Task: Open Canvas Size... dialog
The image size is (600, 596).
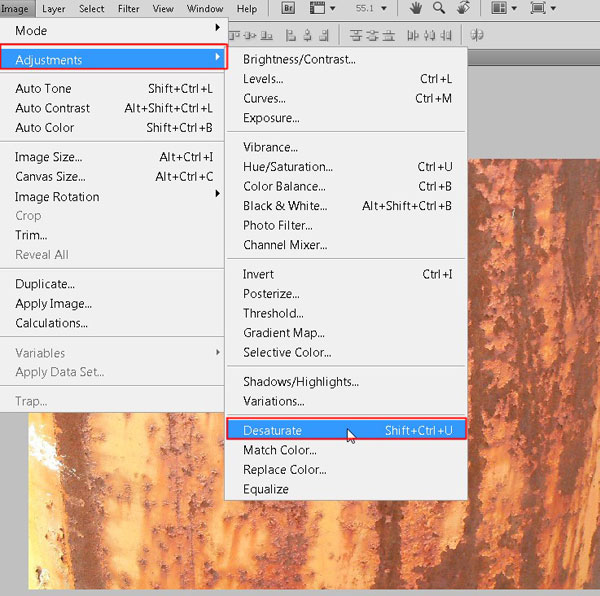Action: [48, 177]
